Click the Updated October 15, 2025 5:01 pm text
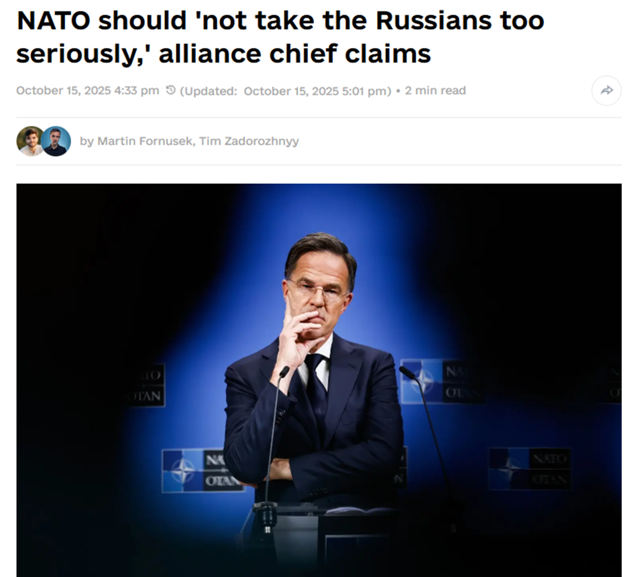 pos(285,91)
